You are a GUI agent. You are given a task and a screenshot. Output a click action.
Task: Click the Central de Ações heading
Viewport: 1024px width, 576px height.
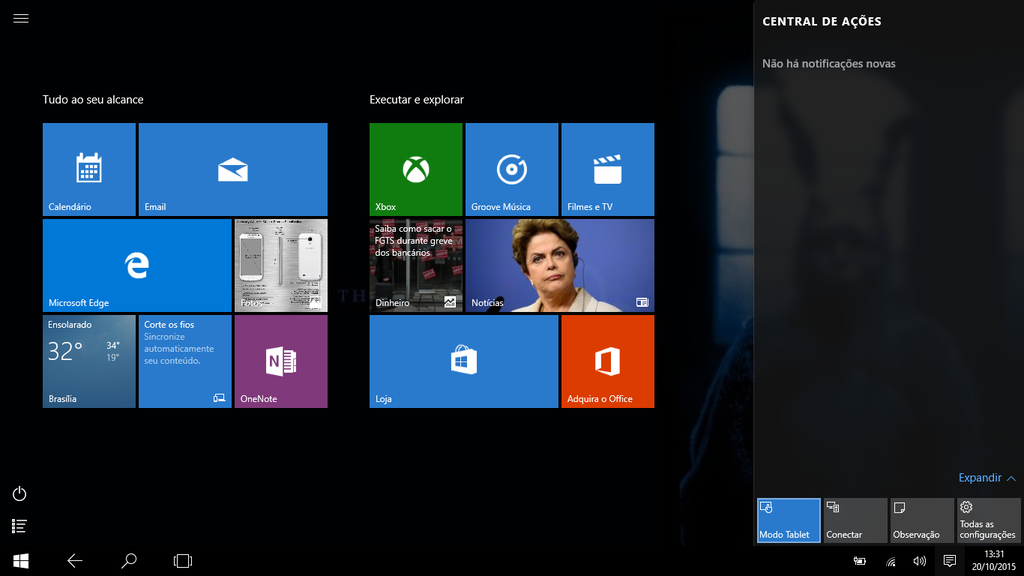(822, 22)
